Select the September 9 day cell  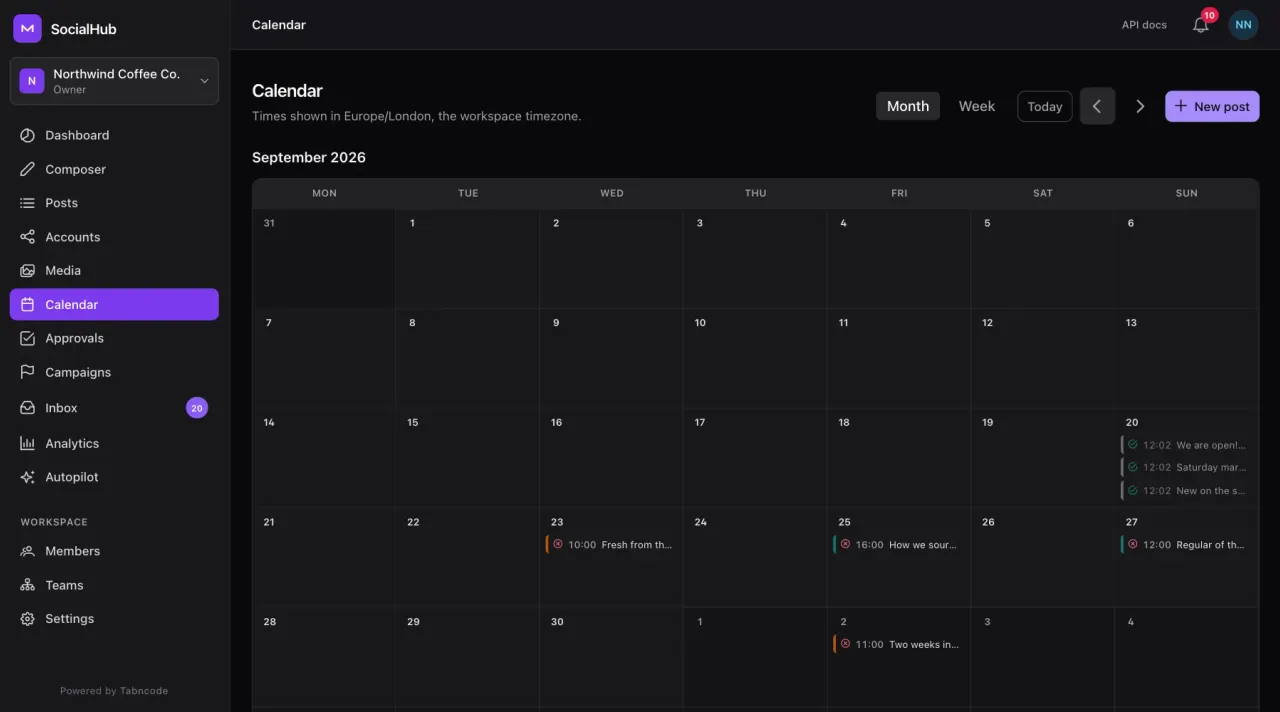[611, 358]
